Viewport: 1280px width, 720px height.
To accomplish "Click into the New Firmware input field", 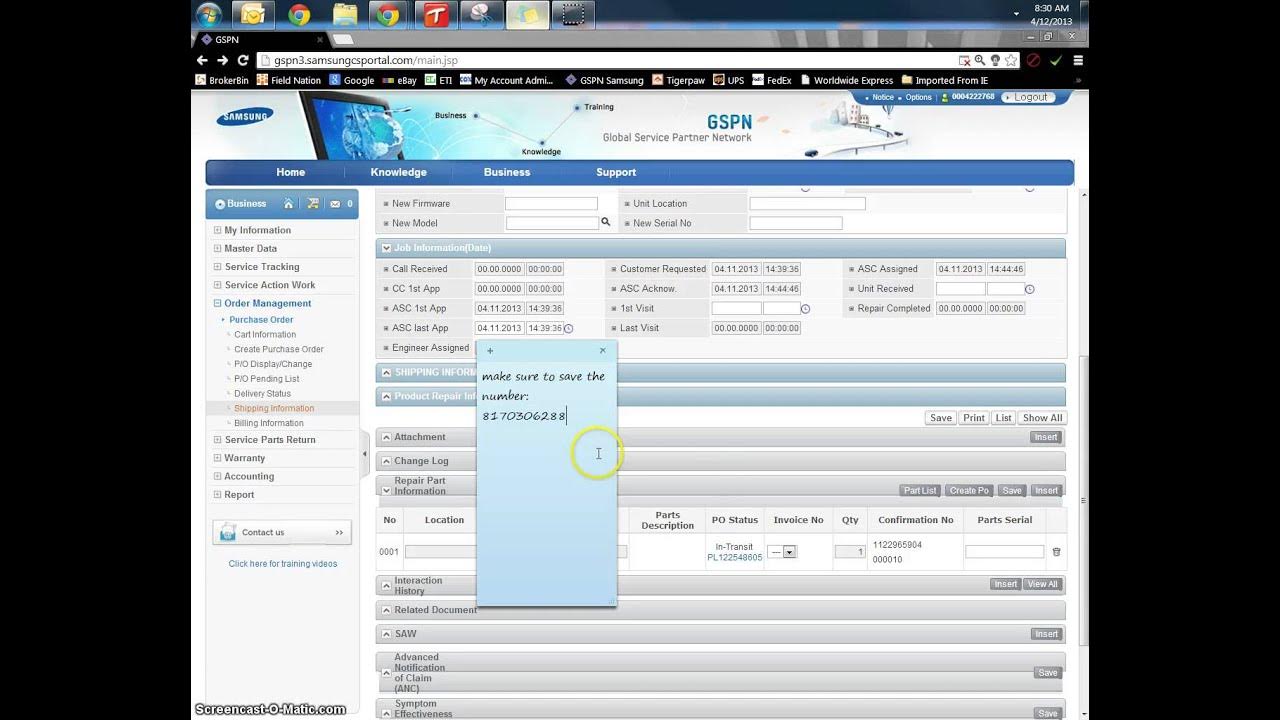I will click(x=551, y=204).
